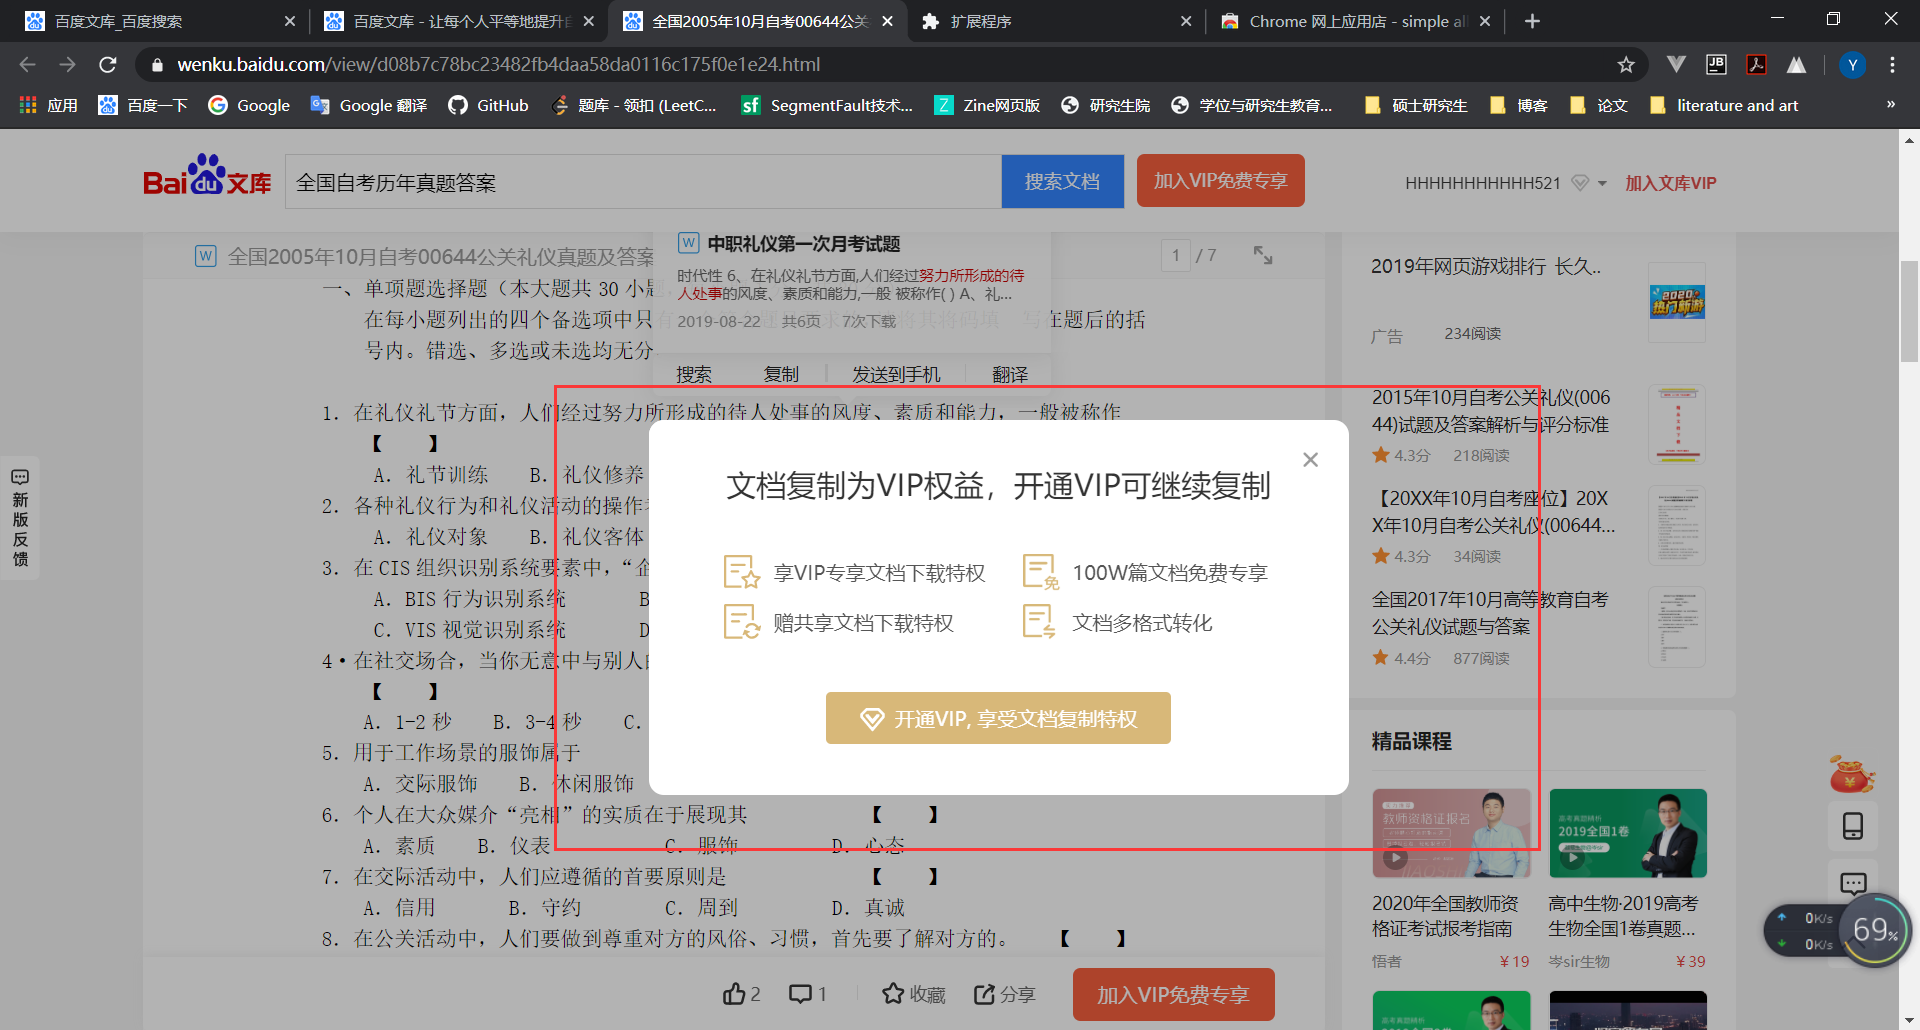Open the feedback chat icon at bottom right
The height and width of the screenshot is (1030, 1920).
1854,883
